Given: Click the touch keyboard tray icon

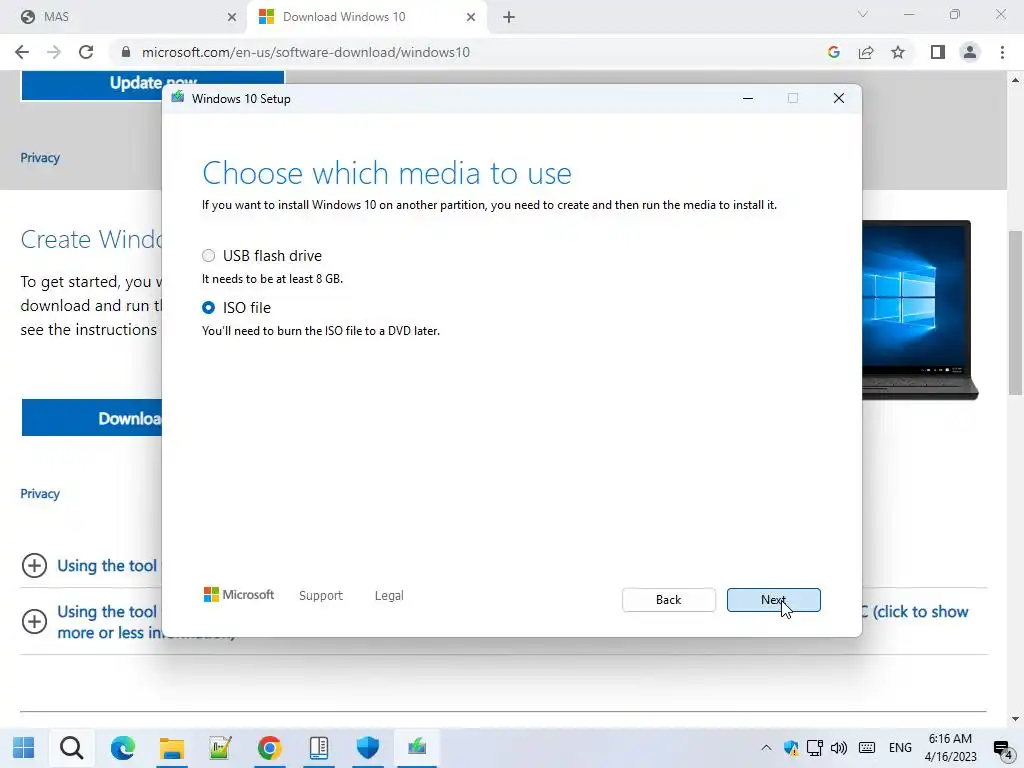Looking at the screenshot, I should (867, 748).
